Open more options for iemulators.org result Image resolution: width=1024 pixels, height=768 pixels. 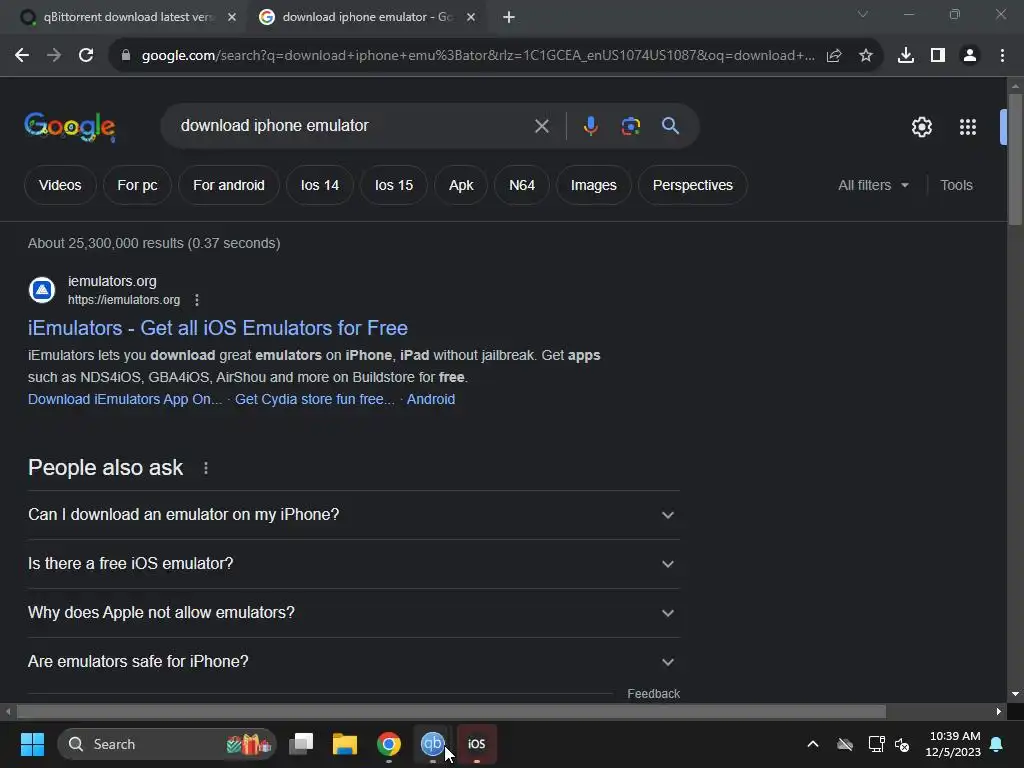click(197, 300)
